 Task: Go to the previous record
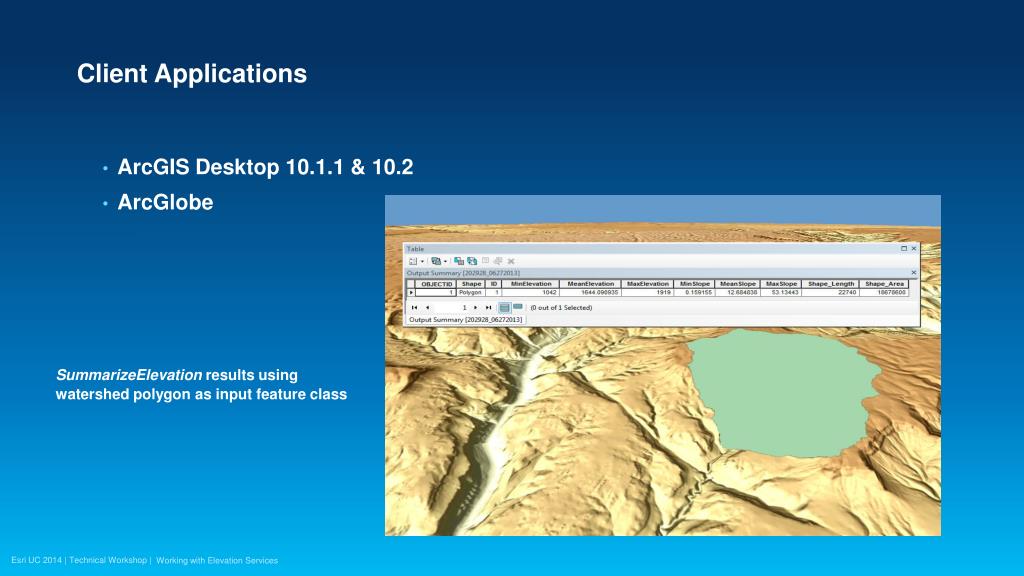(x=427, y=308)
